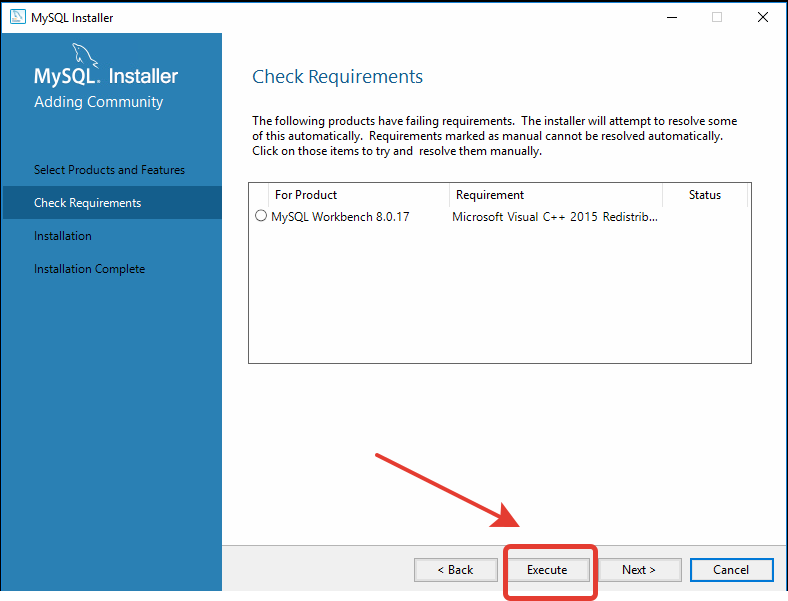Click the Check Requirements page heading
Viewport: 788px width, 601px height.
pyautogui.click(x=337, y=77)
